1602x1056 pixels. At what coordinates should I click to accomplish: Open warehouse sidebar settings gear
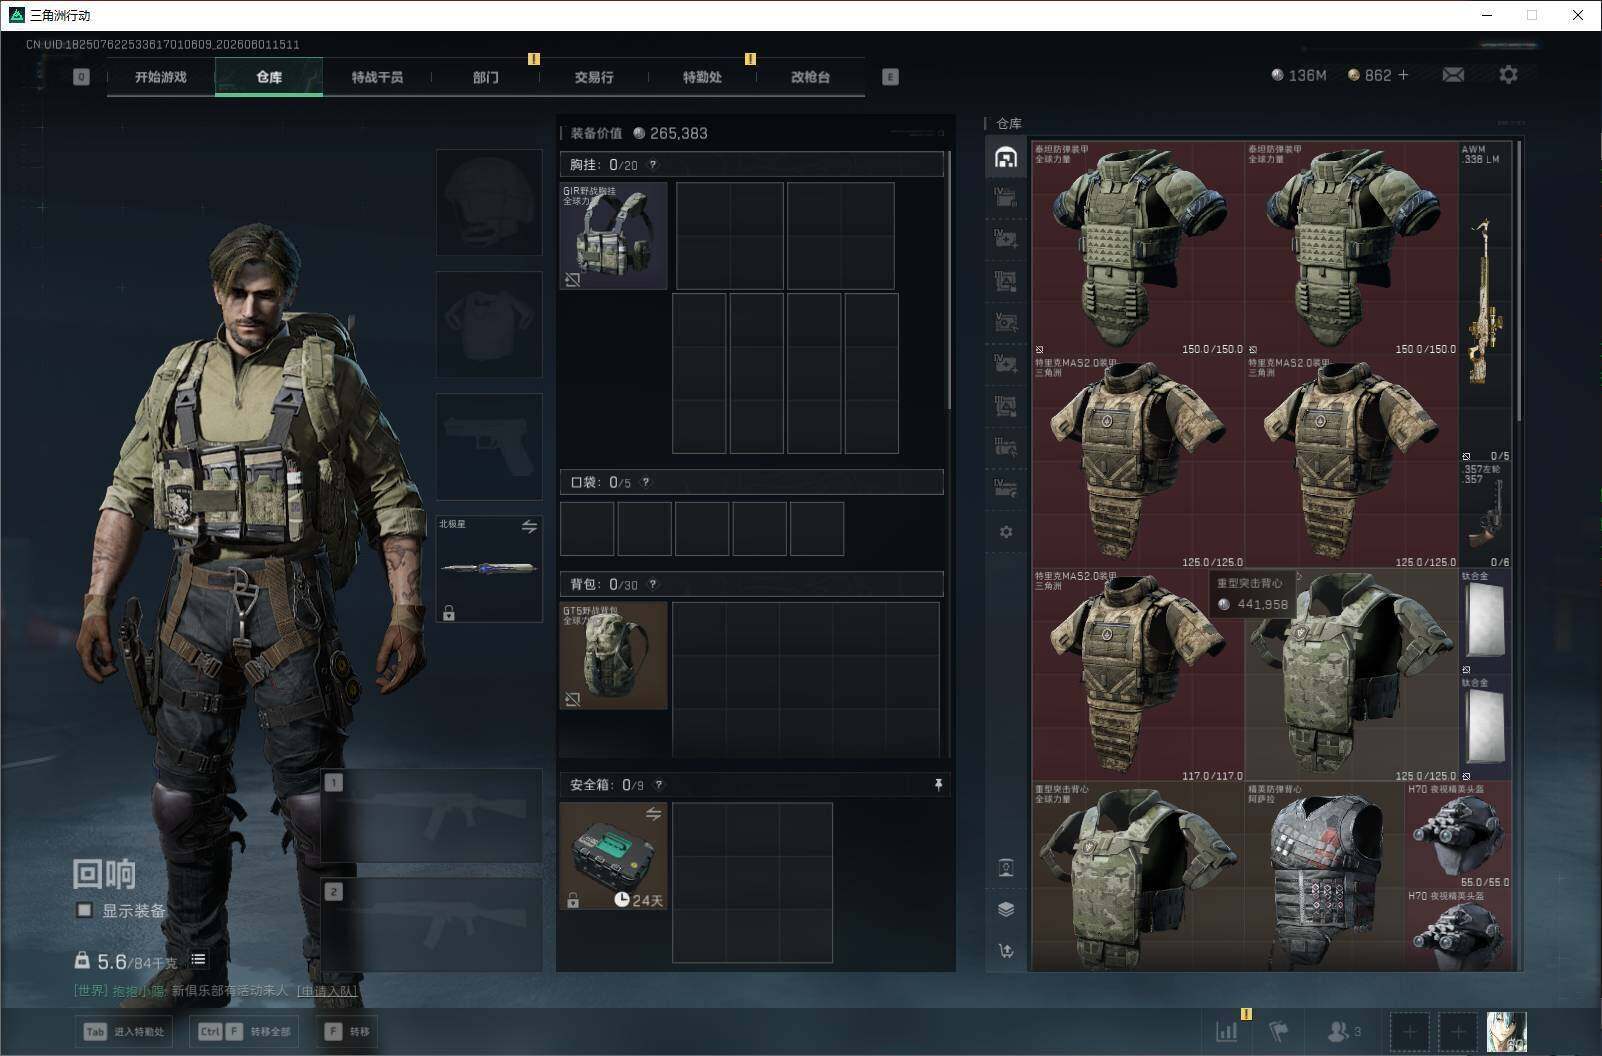[1006, 532]
